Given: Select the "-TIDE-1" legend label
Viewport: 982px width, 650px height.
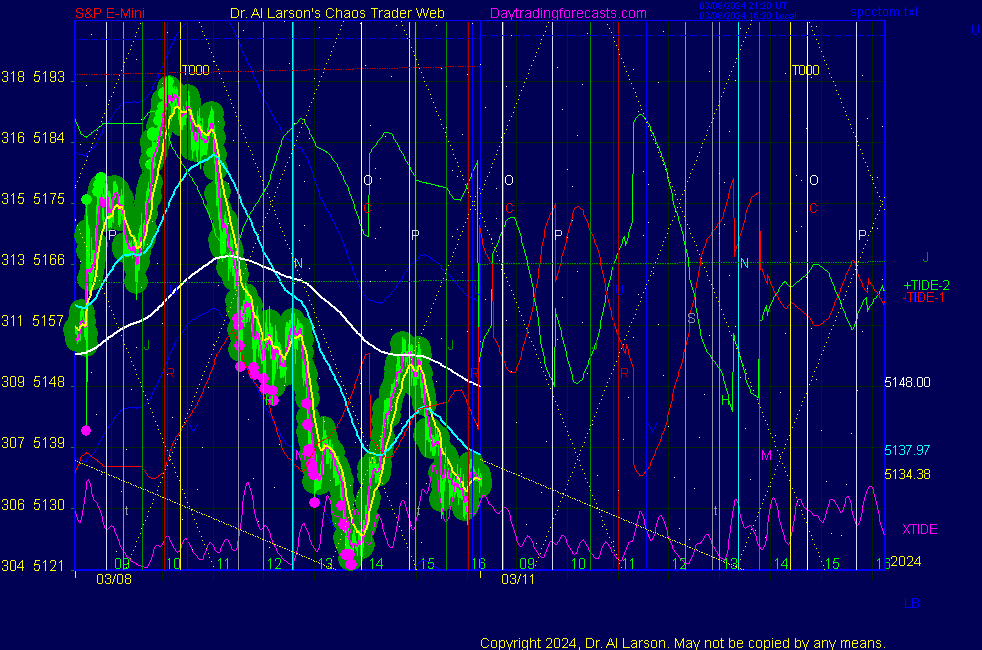Looking at the screenshot, I should [x=923, y=297].
